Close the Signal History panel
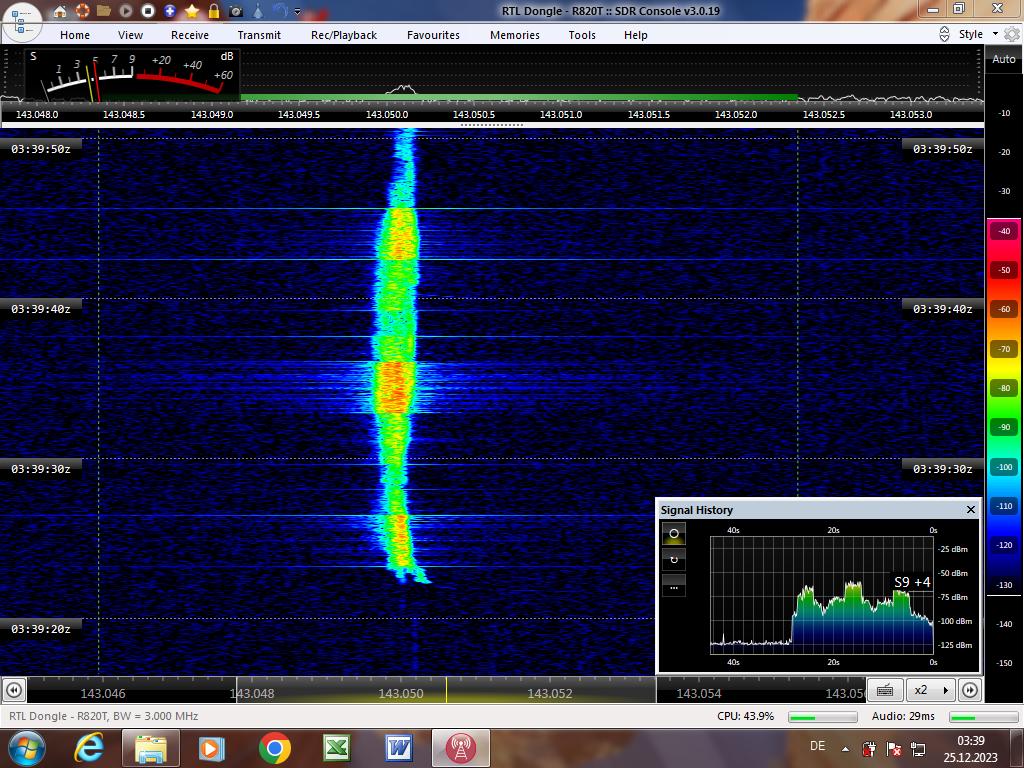The height and width of the screenshot is (768, 1024). [970, 509]
